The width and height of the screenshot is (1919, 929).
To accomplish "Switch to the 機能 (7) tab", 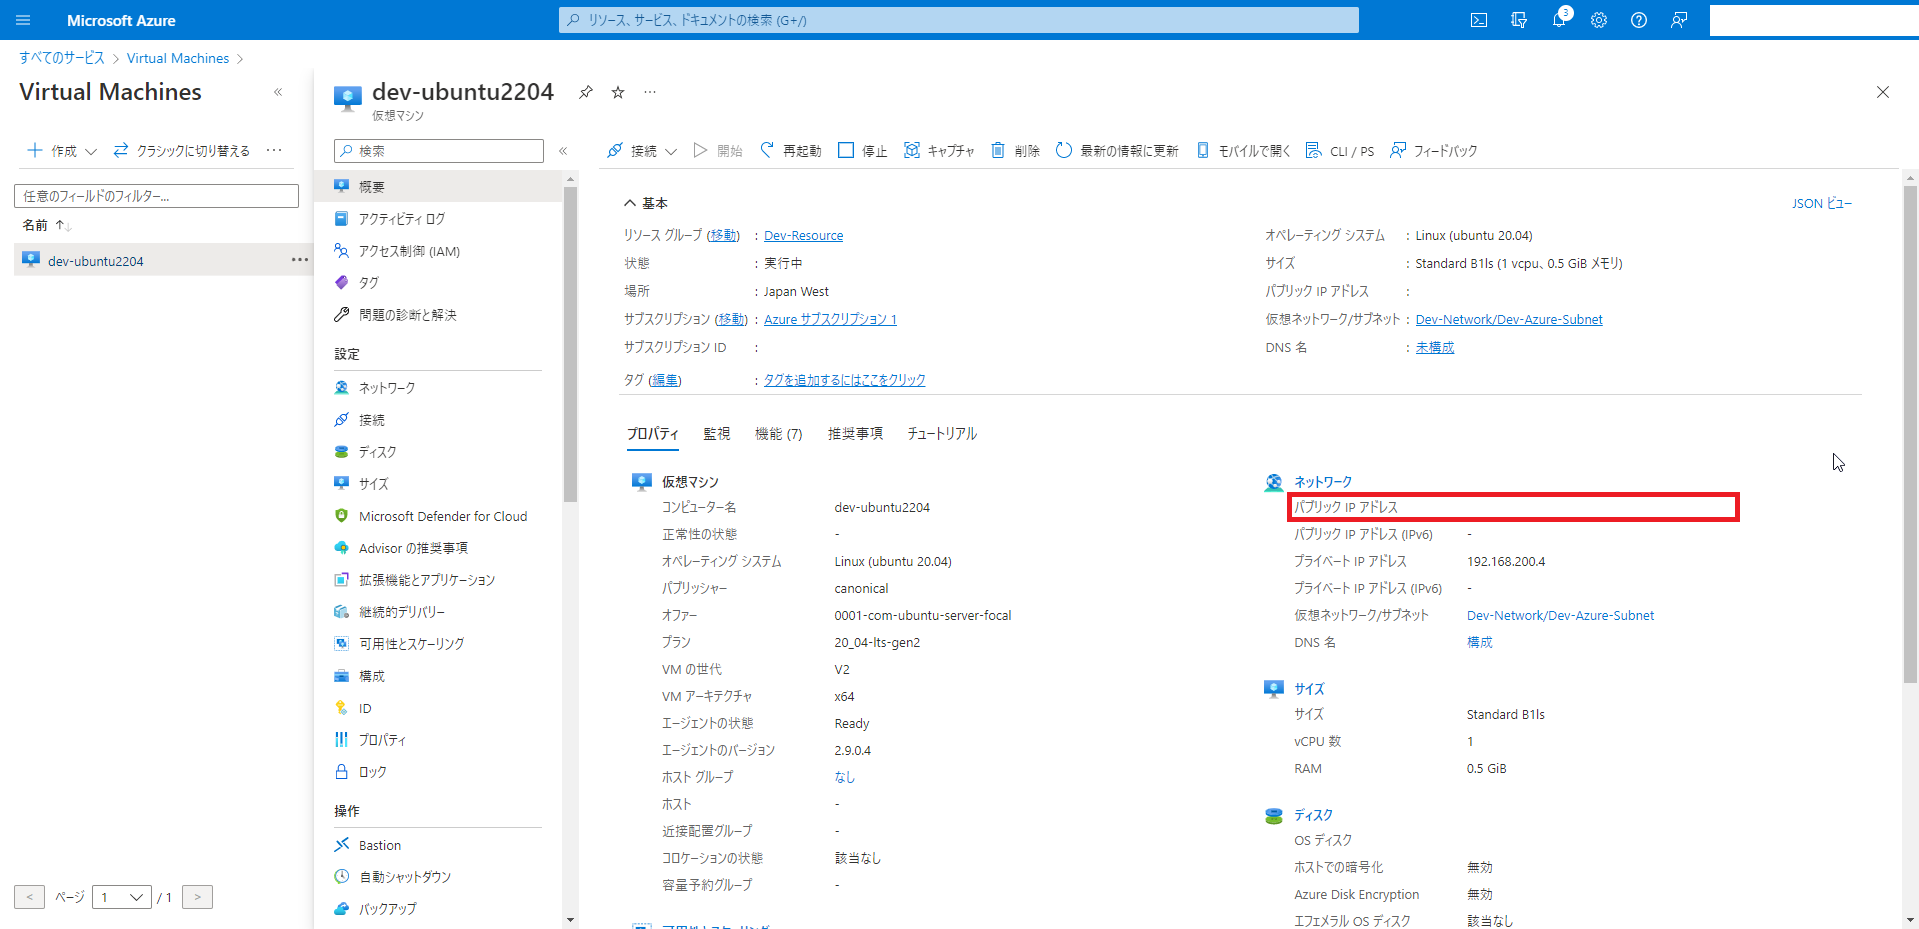I will coord(778,434).
